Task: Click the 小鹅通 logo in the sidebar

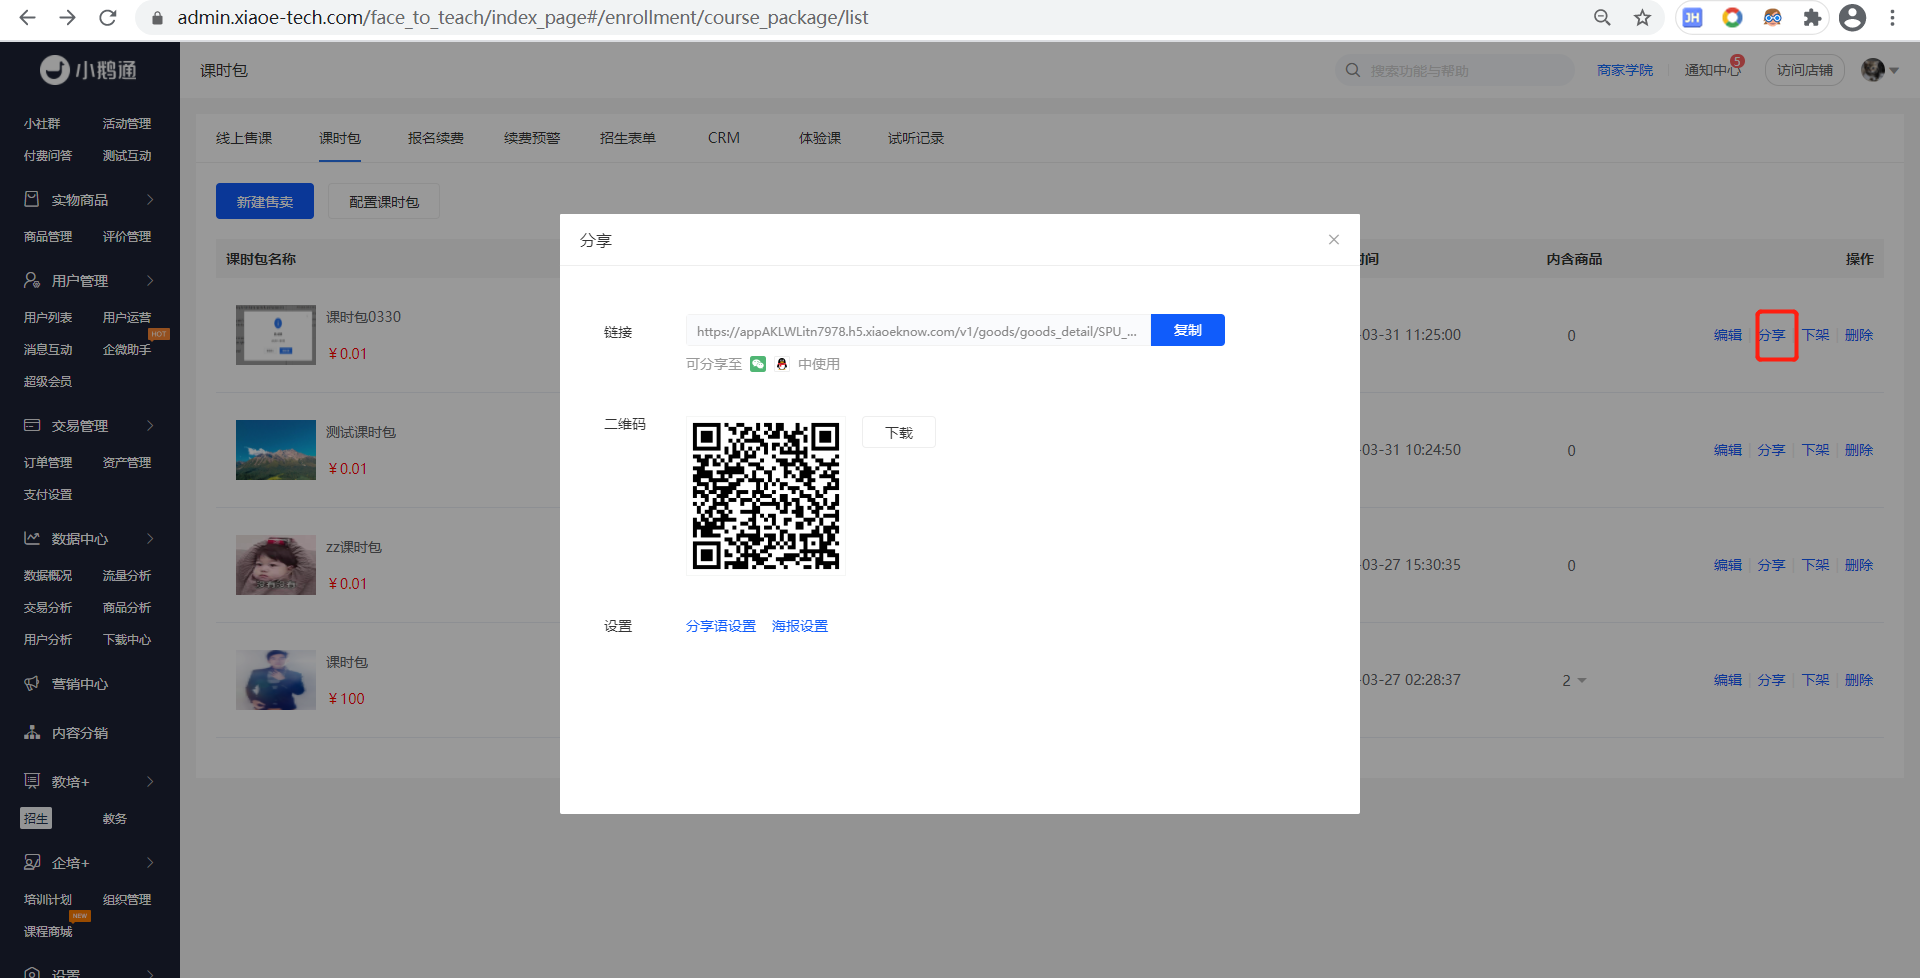Action: point(88,70)
